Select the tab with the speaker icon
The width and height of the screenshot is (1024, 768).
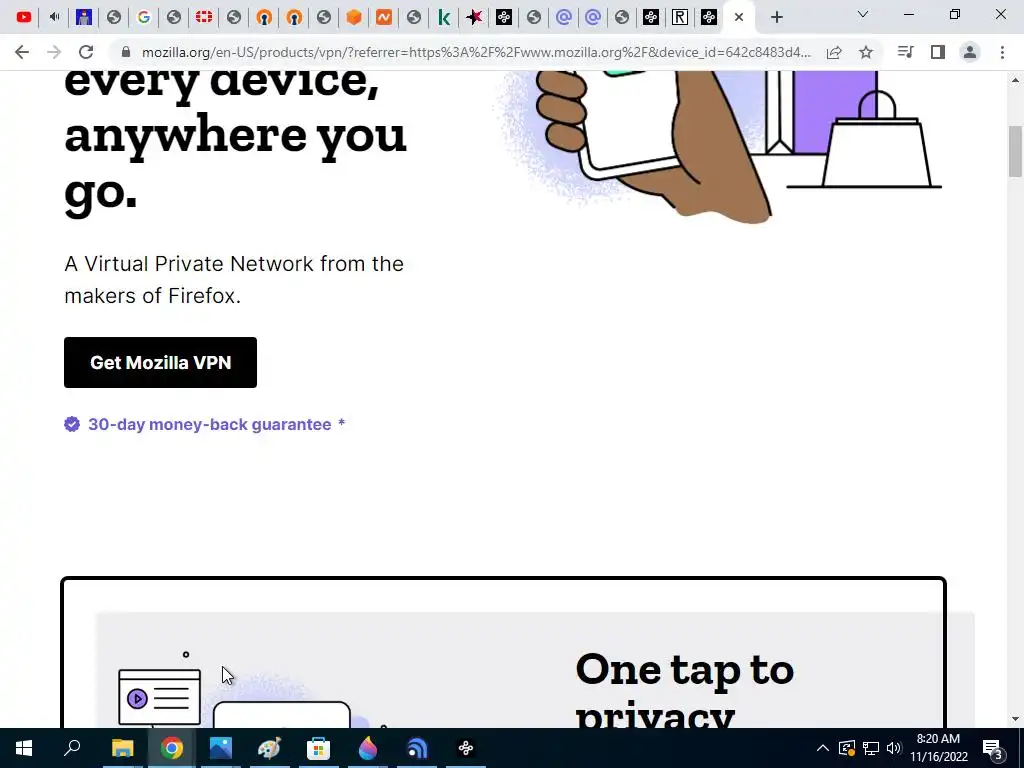(54, 17)
